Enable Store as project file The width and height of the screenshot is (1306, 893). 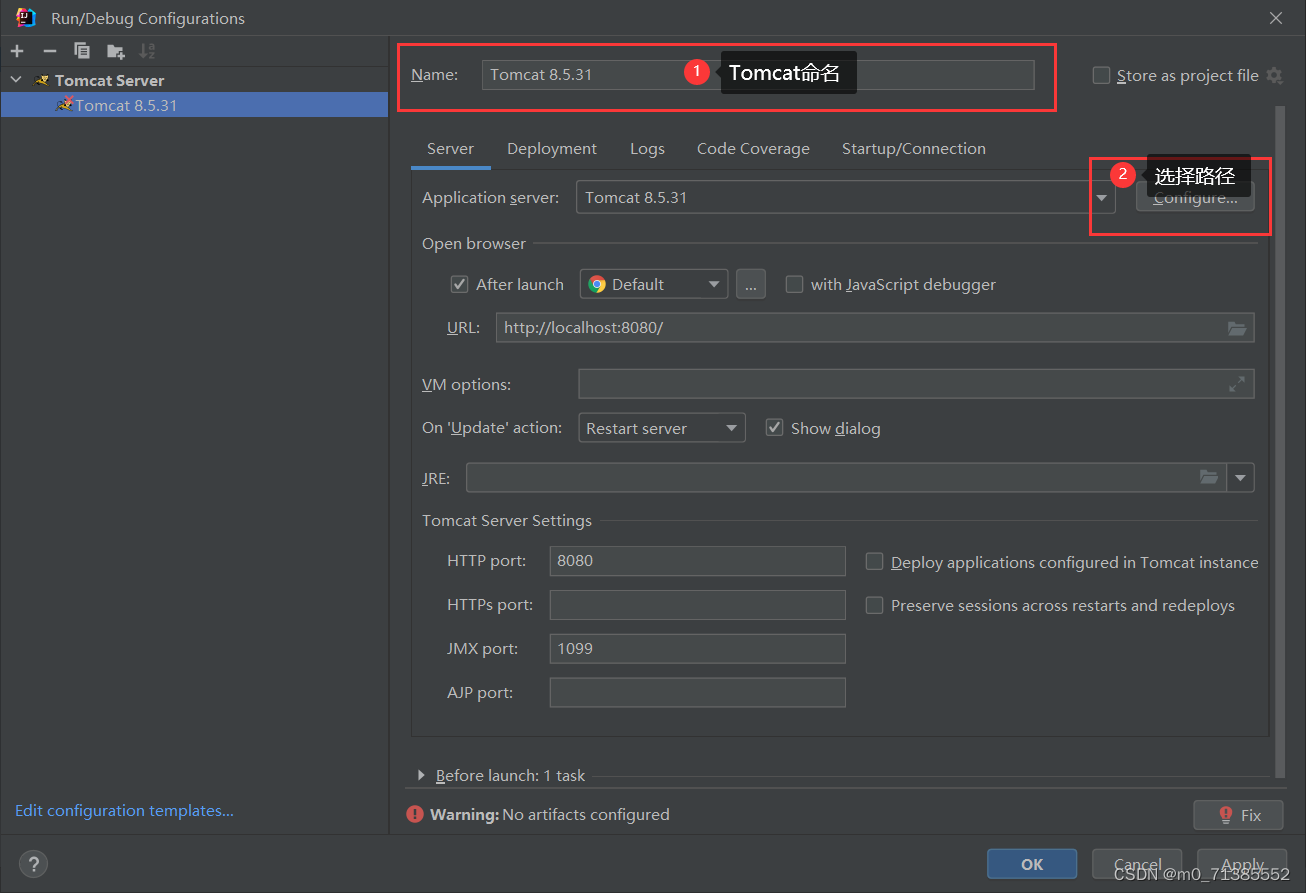(1101, 75)
